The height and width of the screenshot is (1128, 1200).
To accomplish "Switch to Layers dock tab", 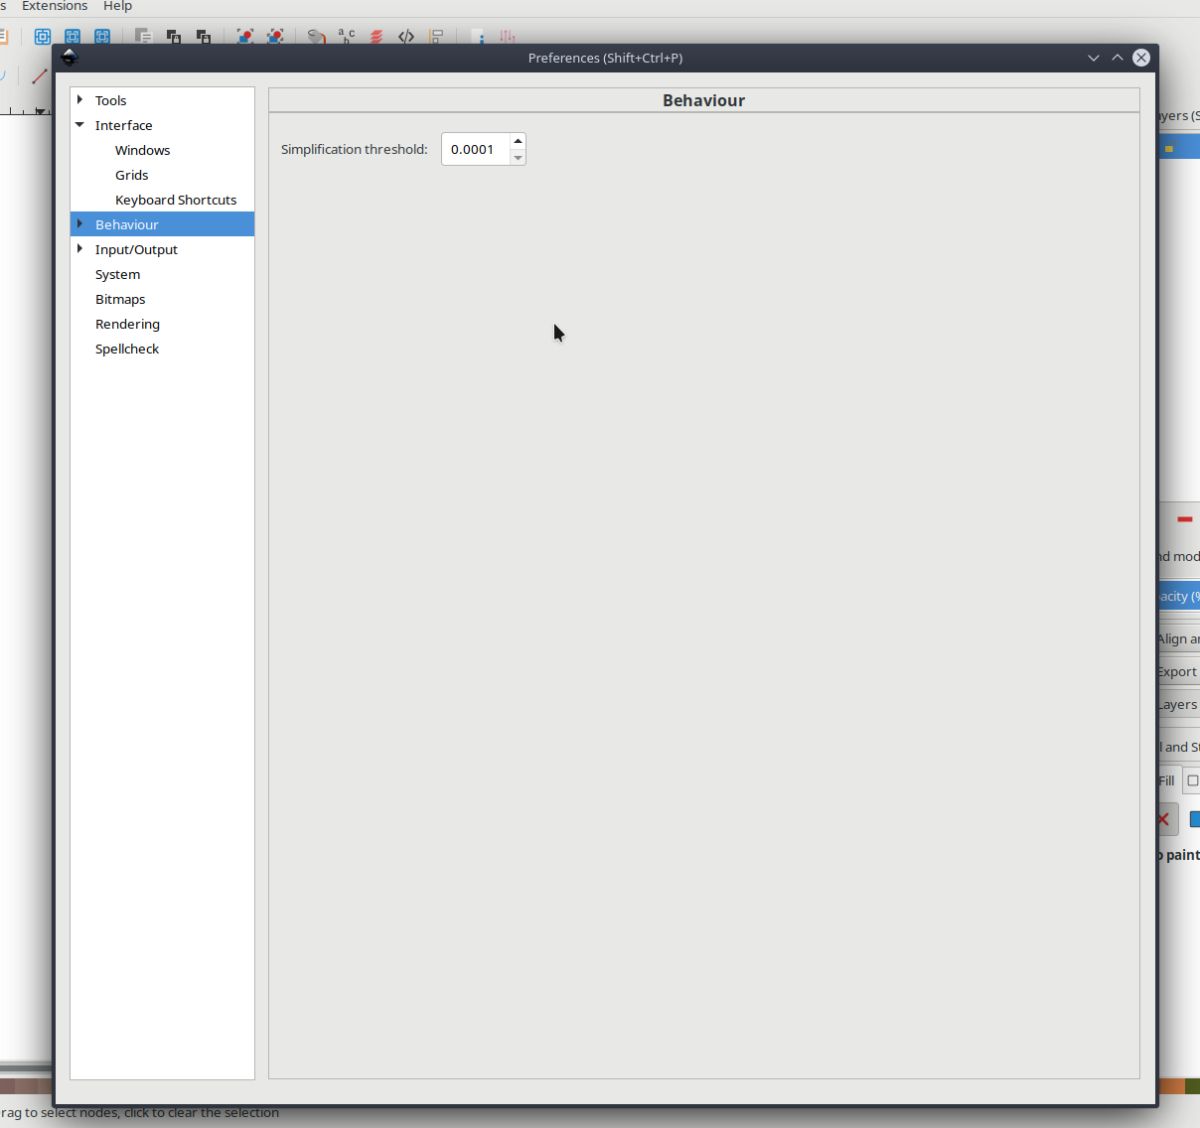I will coord(1179,705).
